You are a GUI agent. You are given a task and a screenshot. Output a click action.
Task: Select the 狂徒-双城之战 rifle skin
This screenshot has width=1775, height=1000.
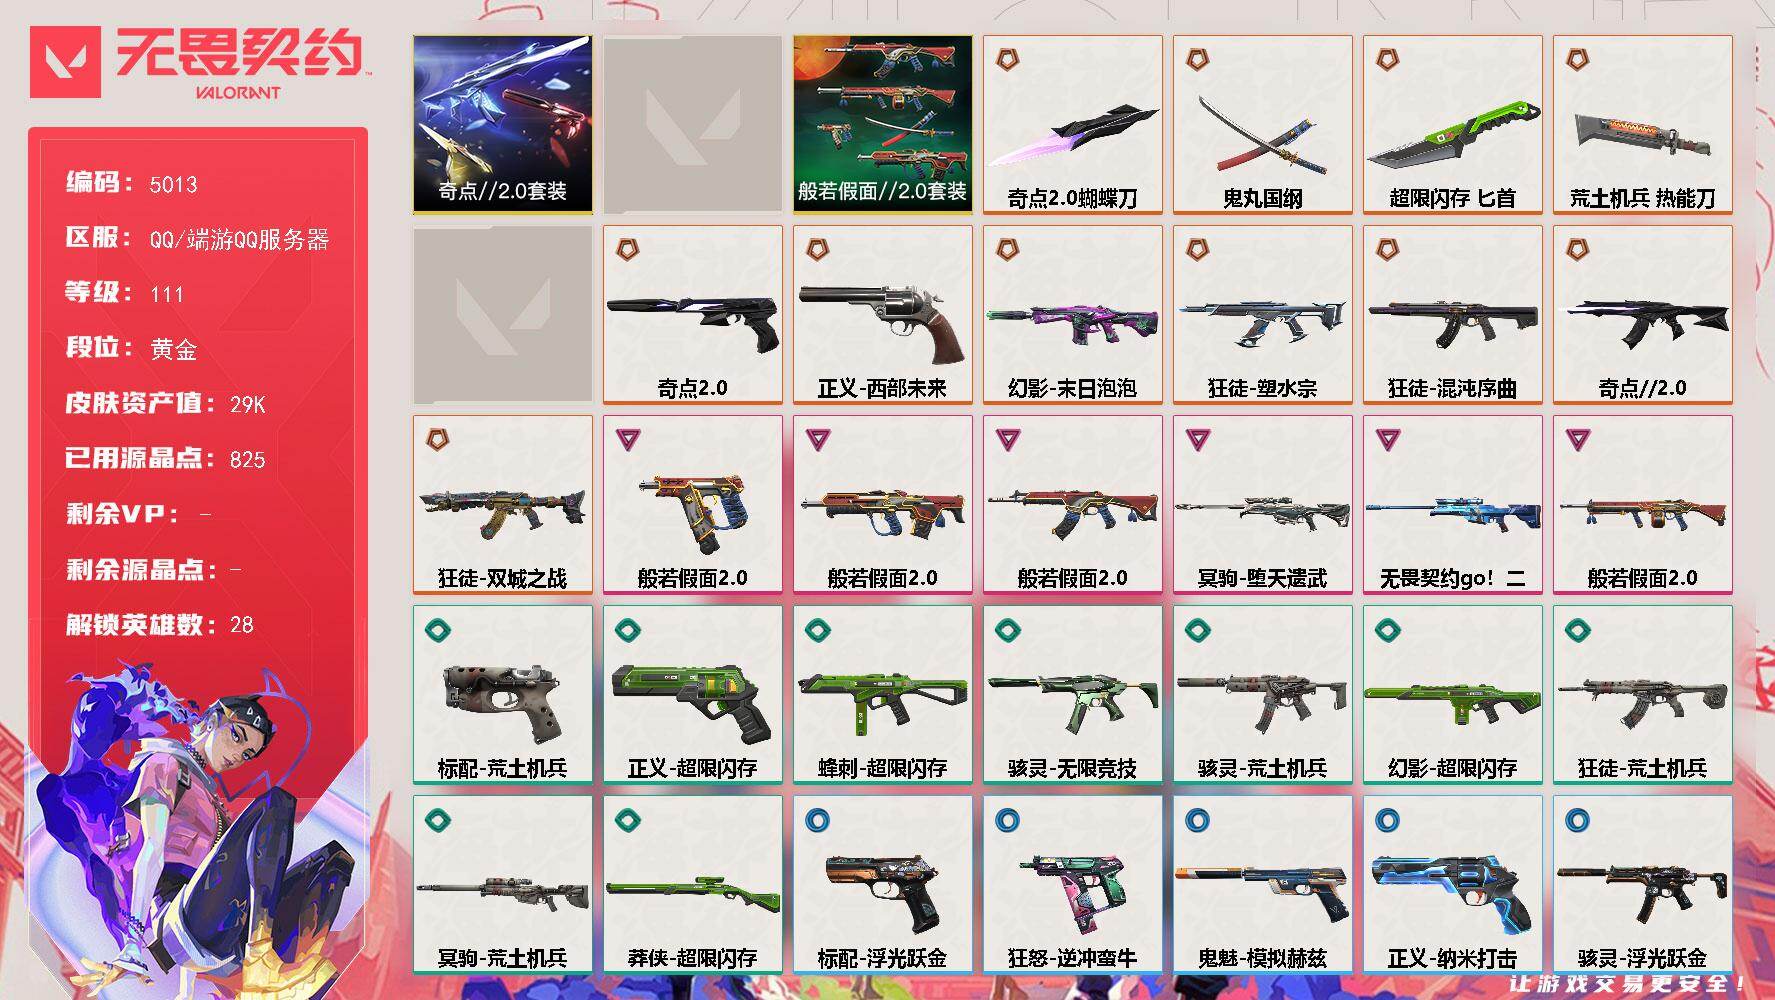[502, 505]
